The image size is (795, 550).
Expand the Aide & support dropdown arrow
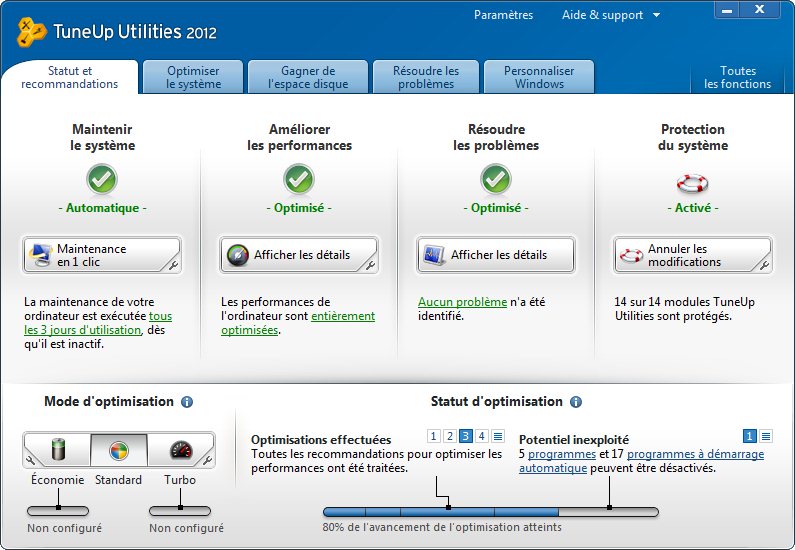[x=657, y=15]
